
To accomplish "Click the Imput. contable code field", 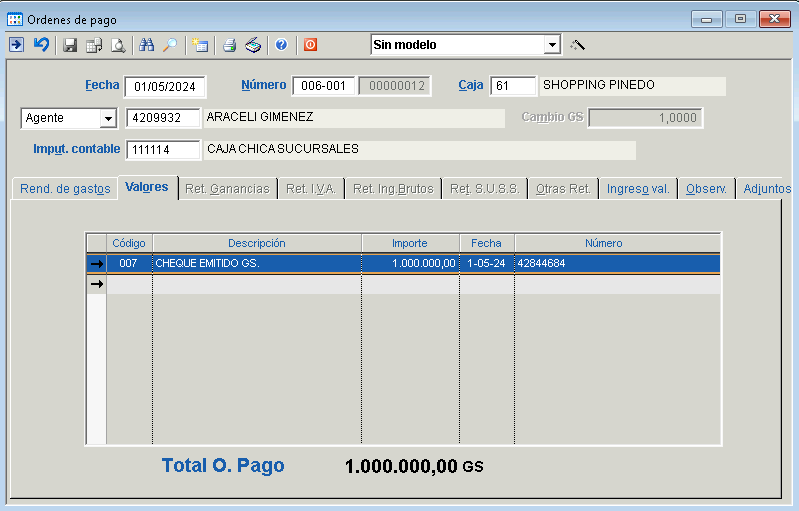I will click(164, 151).
